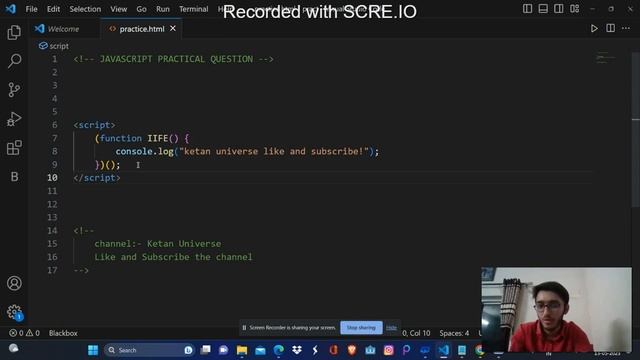Click the closing script tag on line 10
640x360 pixels.
(x=97, y=178)
